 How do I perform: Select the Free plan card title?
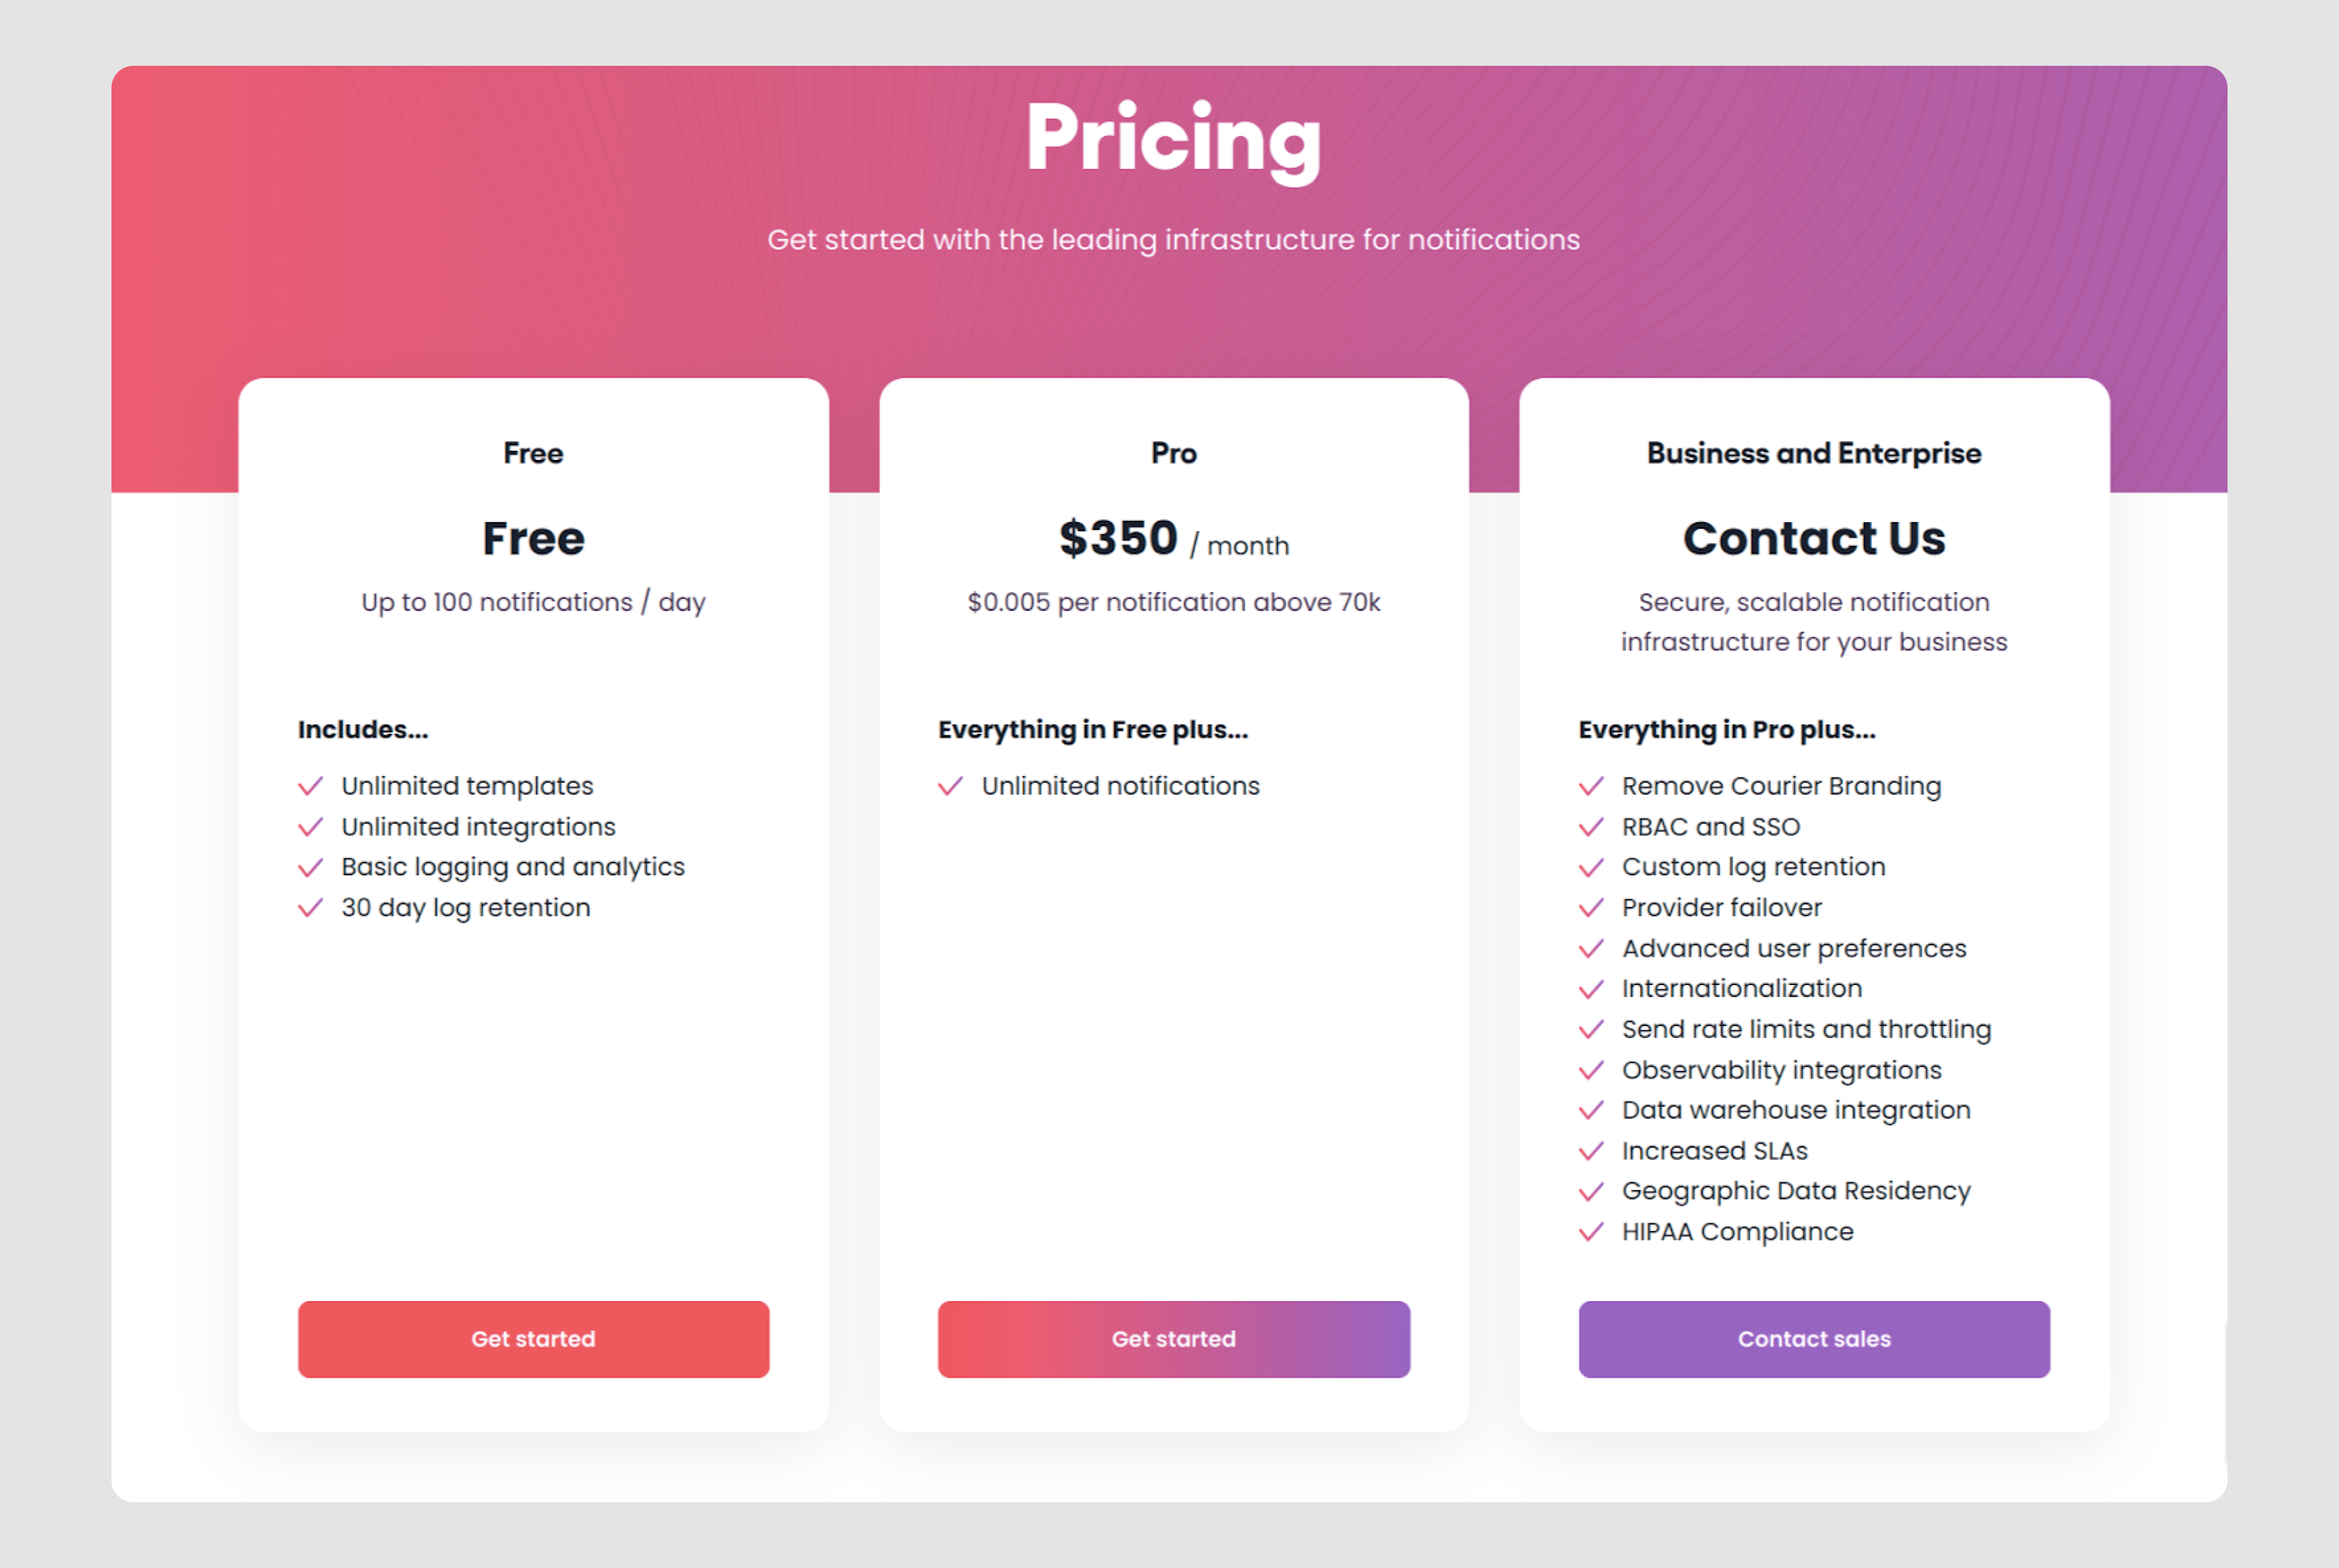(532, 452)
